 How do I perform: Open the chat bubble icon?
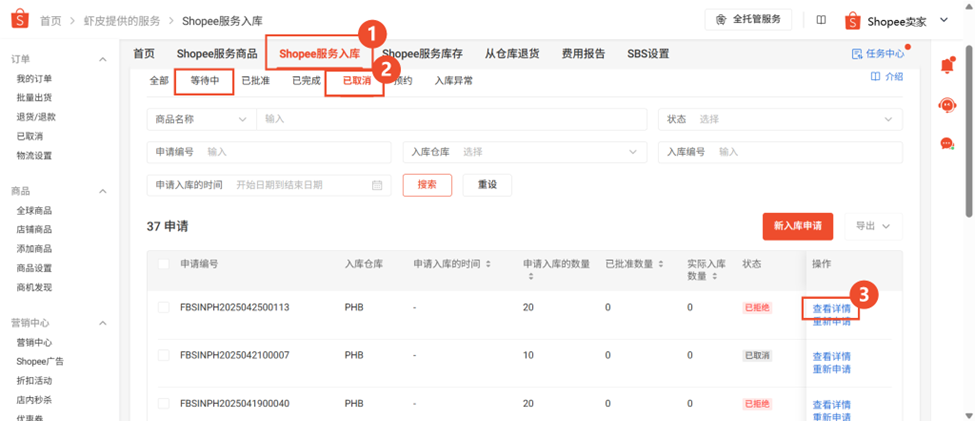[x=947, y=144]
